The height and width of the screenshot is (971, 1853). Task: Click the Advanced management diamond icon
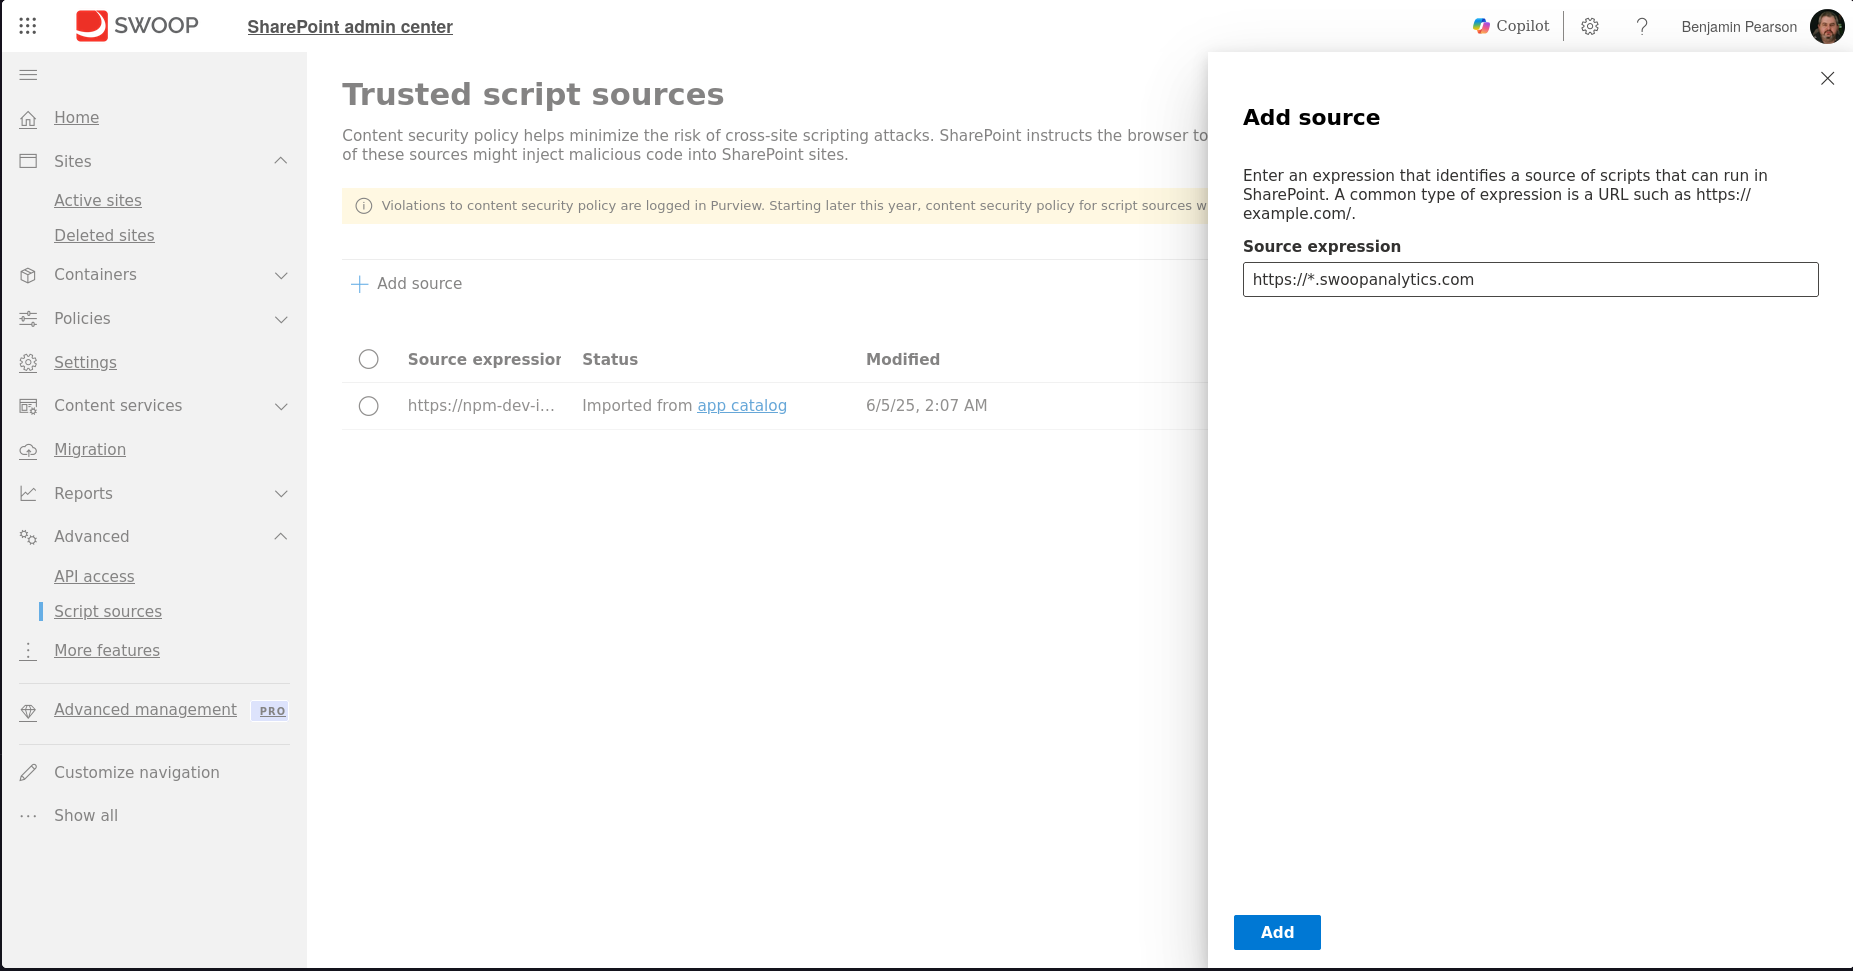28,711
